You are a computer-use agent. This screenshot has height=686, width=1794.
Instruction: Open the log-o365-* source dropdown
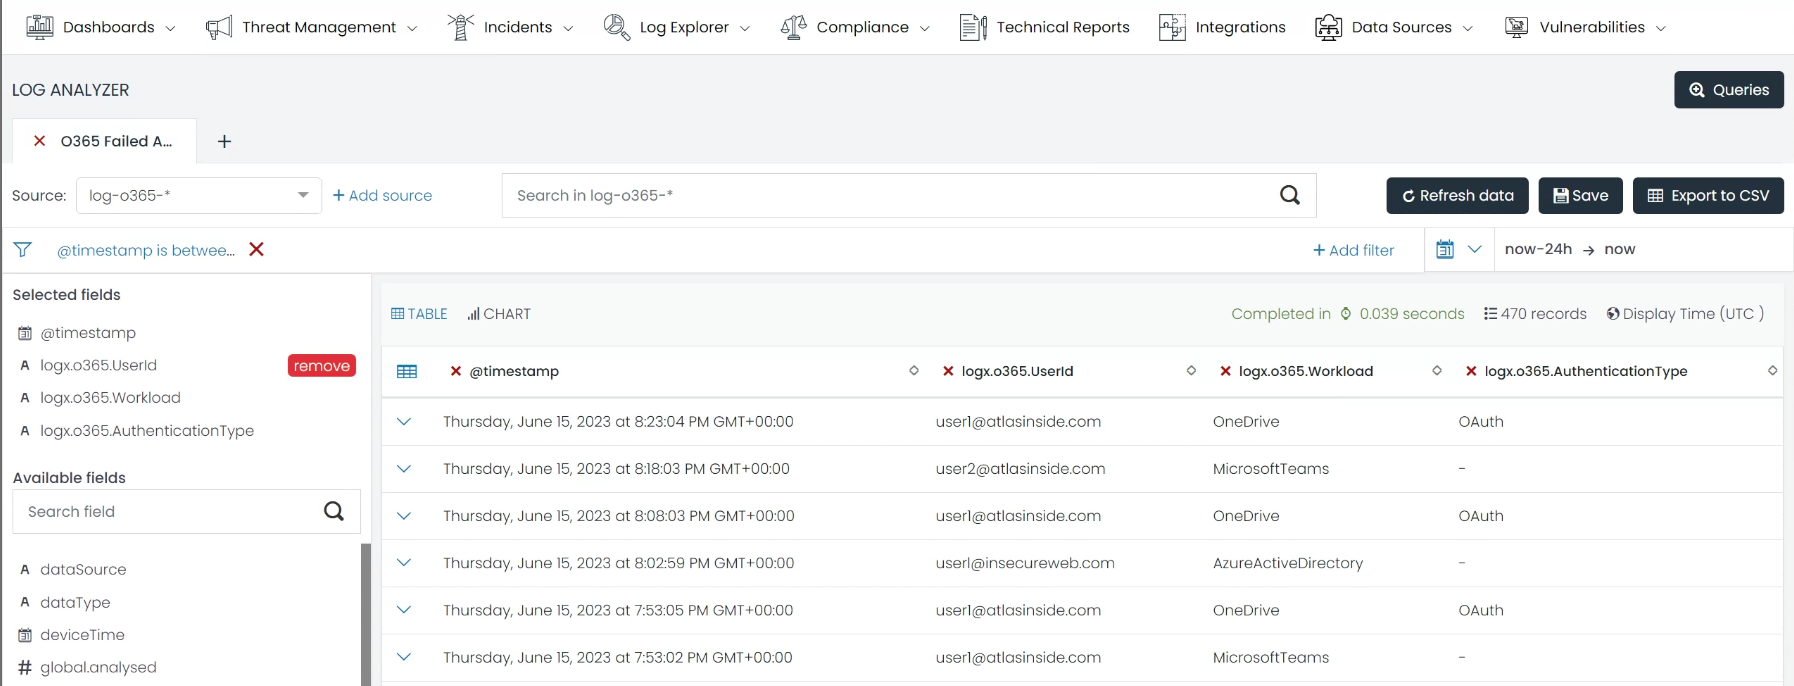coord(199,195)
